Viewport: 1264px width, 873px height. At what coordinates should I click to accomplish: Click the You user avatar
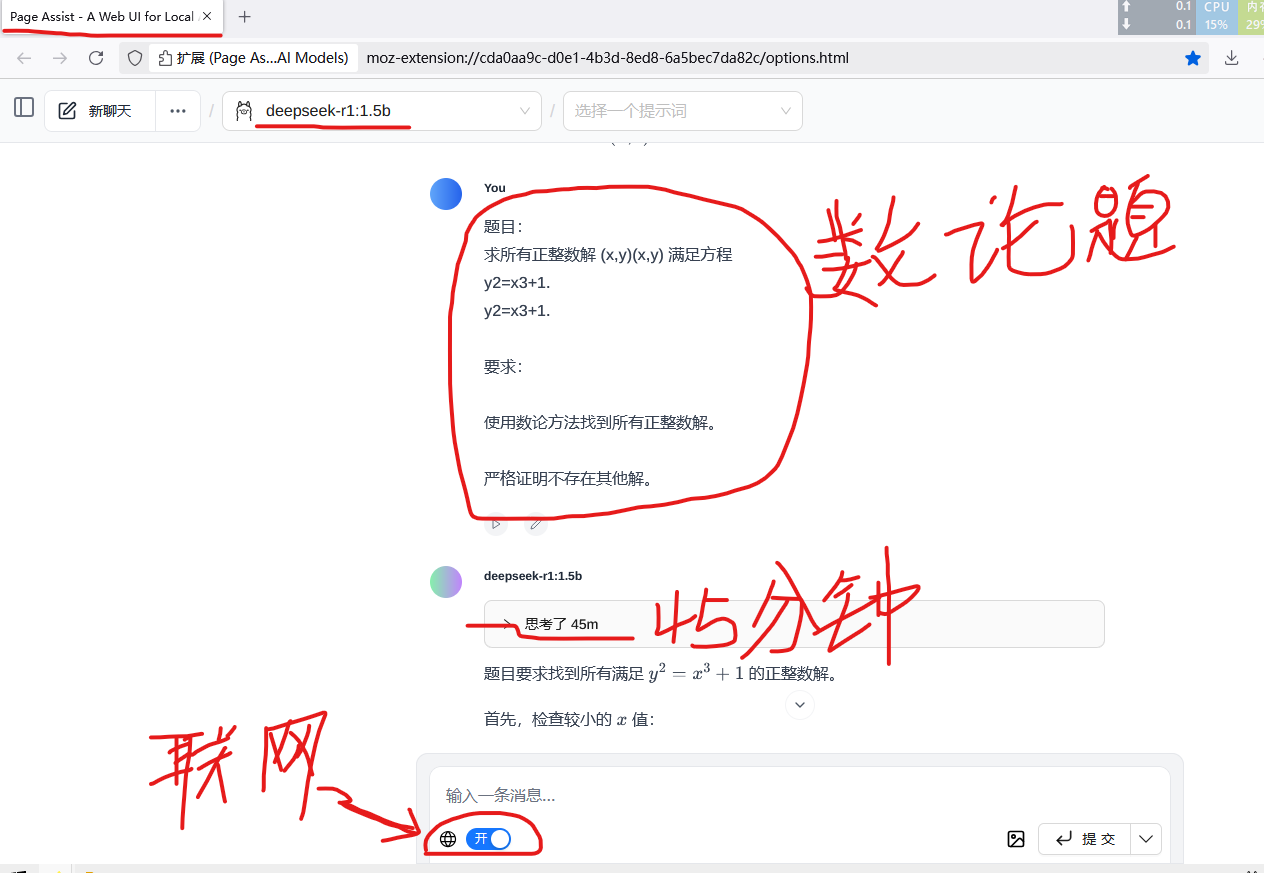446,194
